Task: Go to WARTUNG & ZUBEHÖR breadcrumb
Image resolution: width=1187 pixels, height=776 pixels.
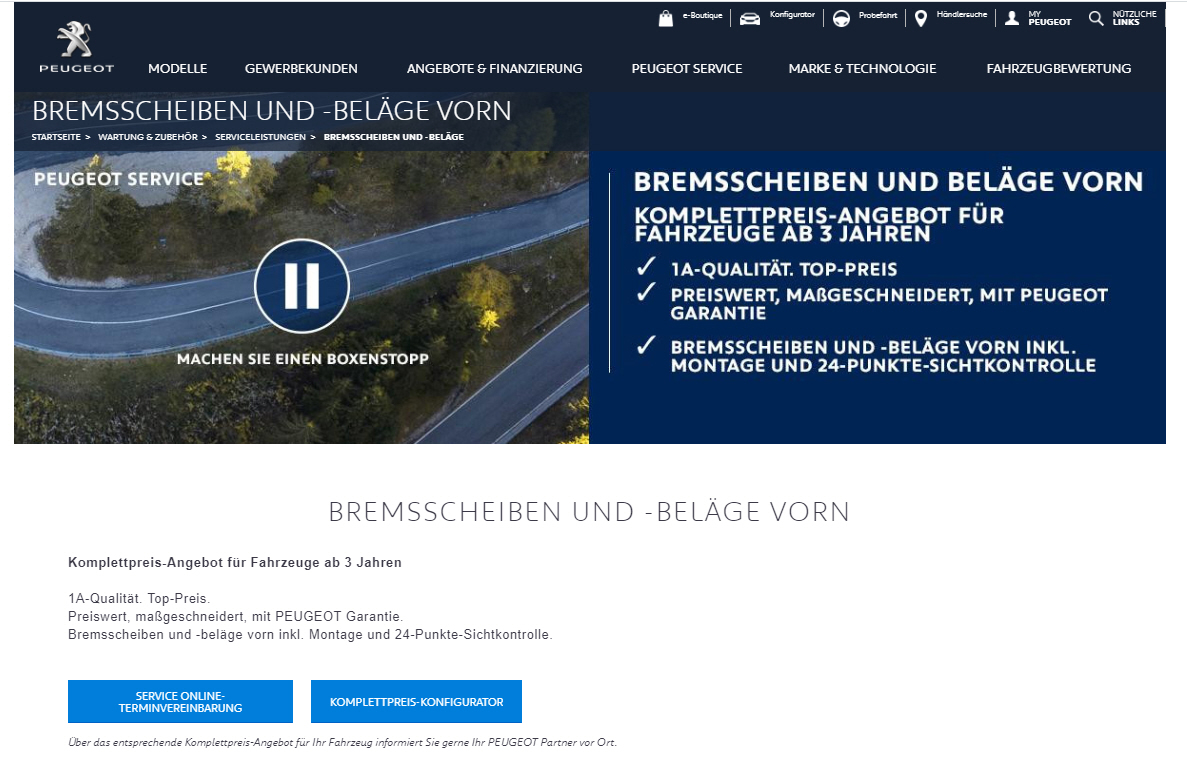Action: [x=148, y=137]
